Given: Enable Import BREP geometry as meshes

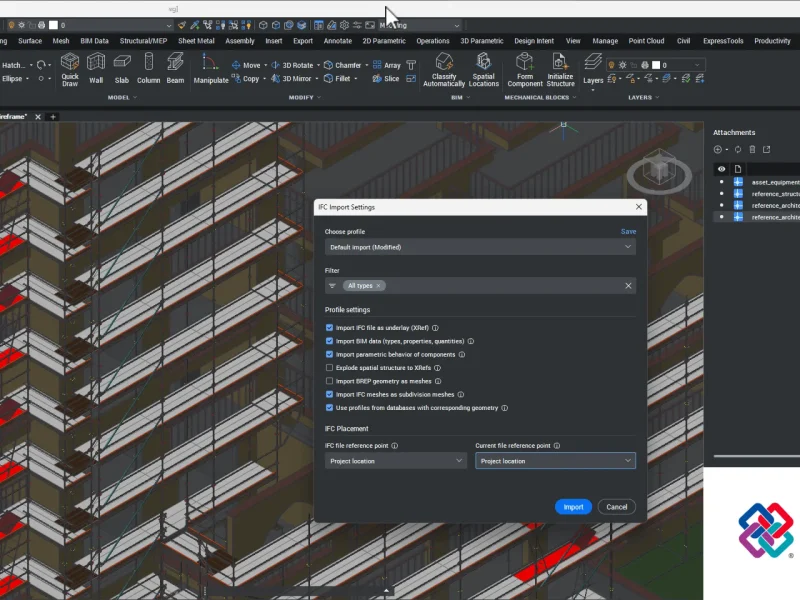Looking at the screenshot, I should coord(329,381).
